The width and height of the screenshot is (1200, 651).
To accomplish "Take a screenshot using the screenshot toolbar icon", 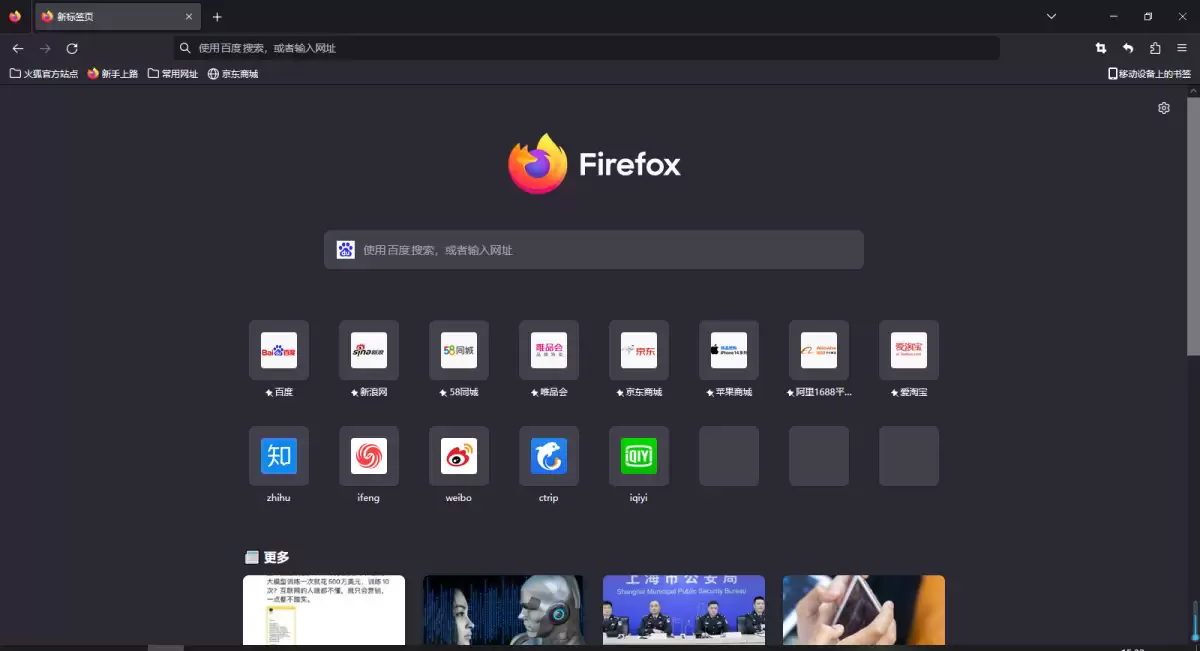I will (1100, 47).
